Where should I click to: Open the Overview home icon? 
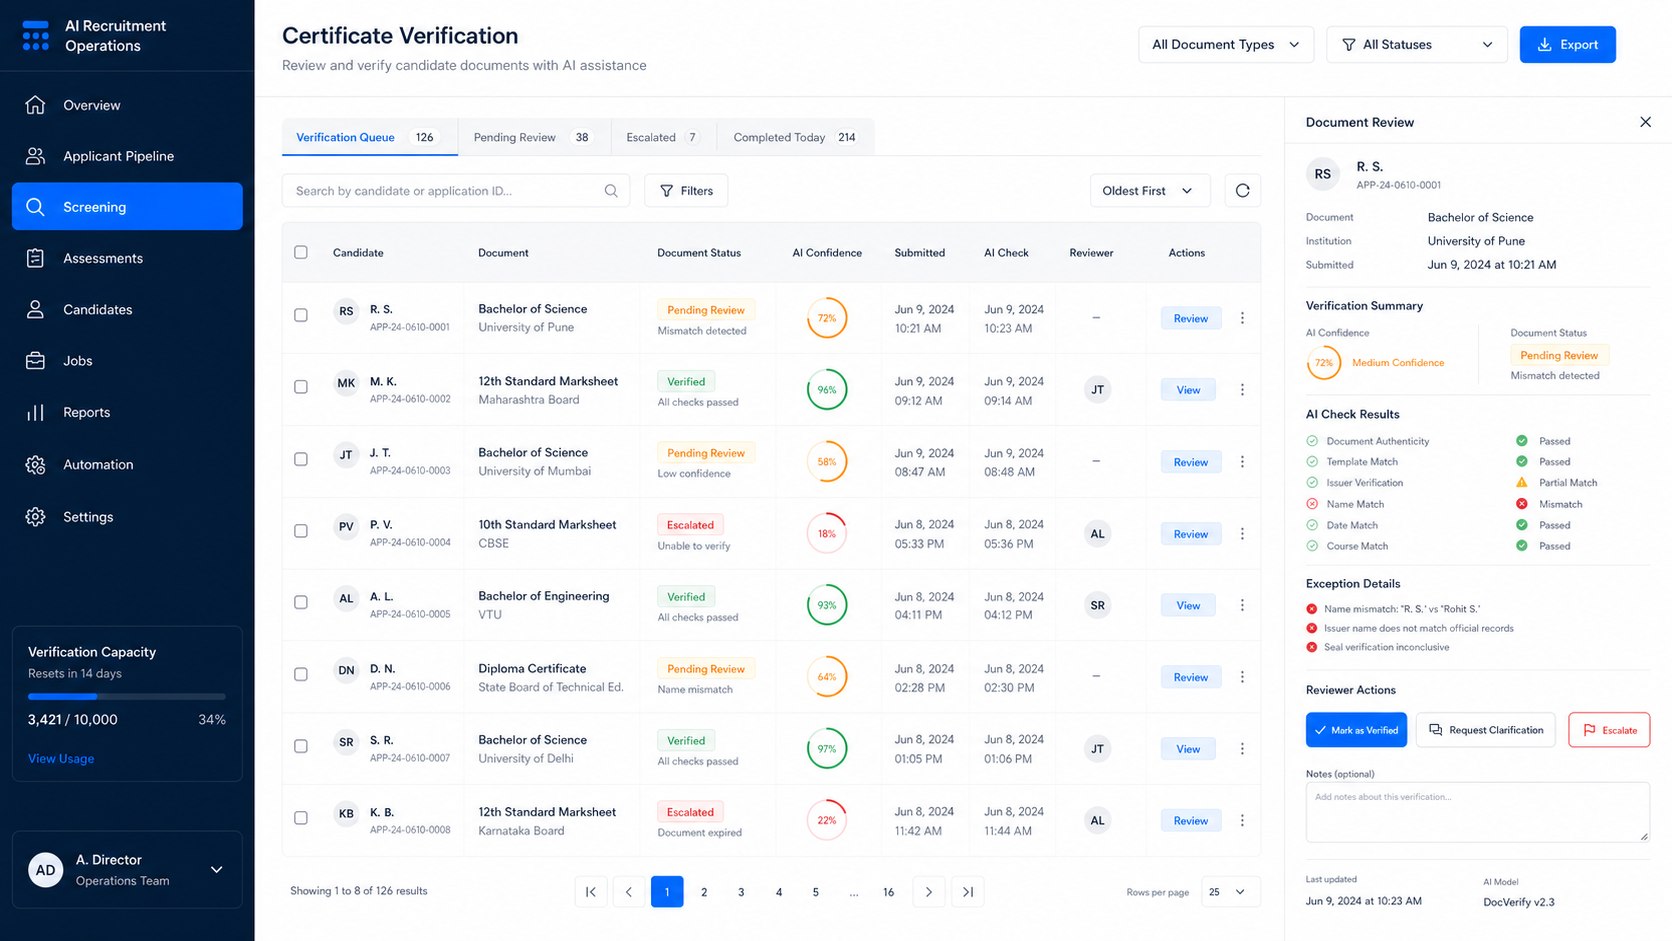(35, 105)
